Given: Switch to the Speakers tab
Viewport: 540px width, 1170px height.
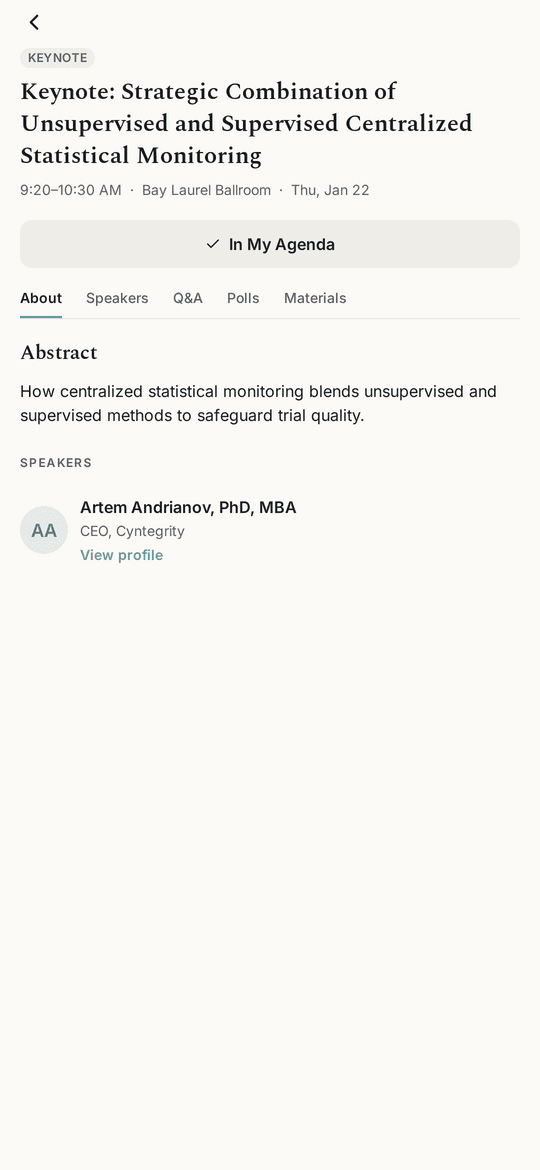Looking at the screenshot, I should click(117, 298).
